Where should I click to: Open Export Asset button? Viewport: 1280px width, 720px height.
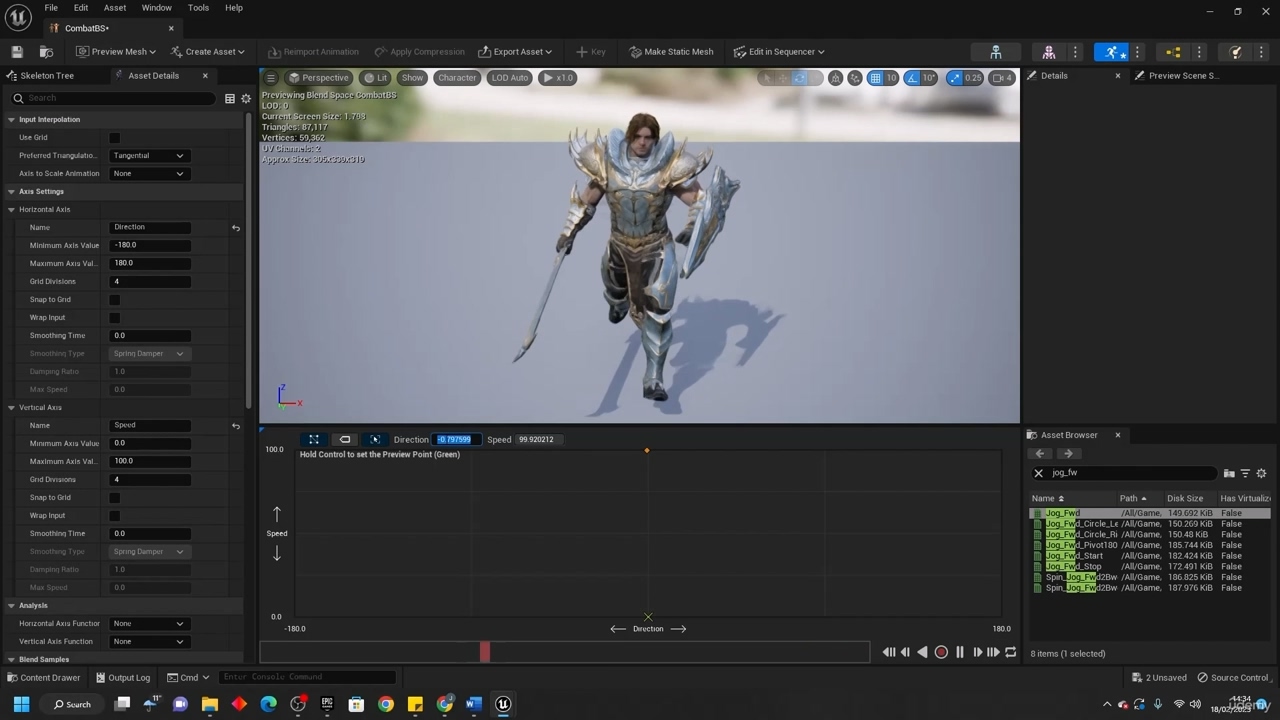coord(515,52)
